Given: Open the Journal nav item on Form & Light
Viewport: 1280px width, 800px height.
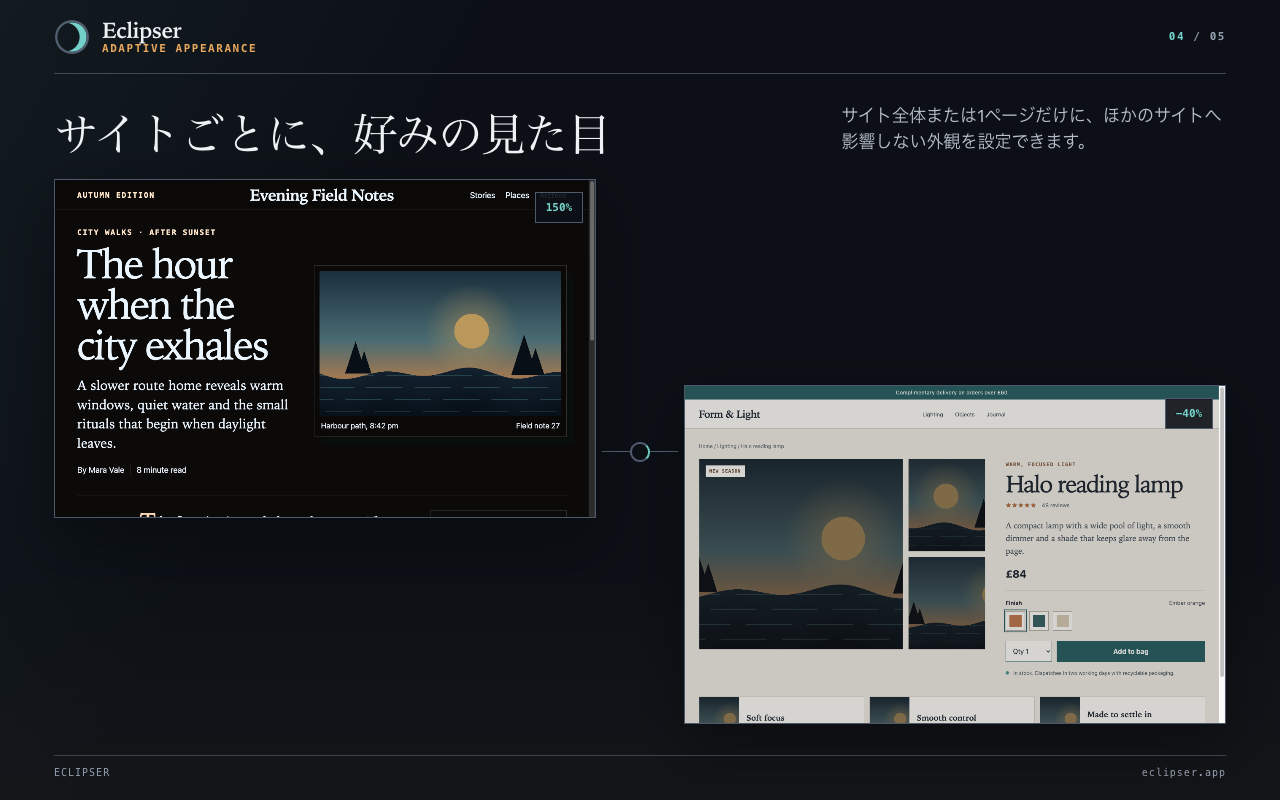Looking at the screenshot, I should pyautogui.click(x=996, y=414).
